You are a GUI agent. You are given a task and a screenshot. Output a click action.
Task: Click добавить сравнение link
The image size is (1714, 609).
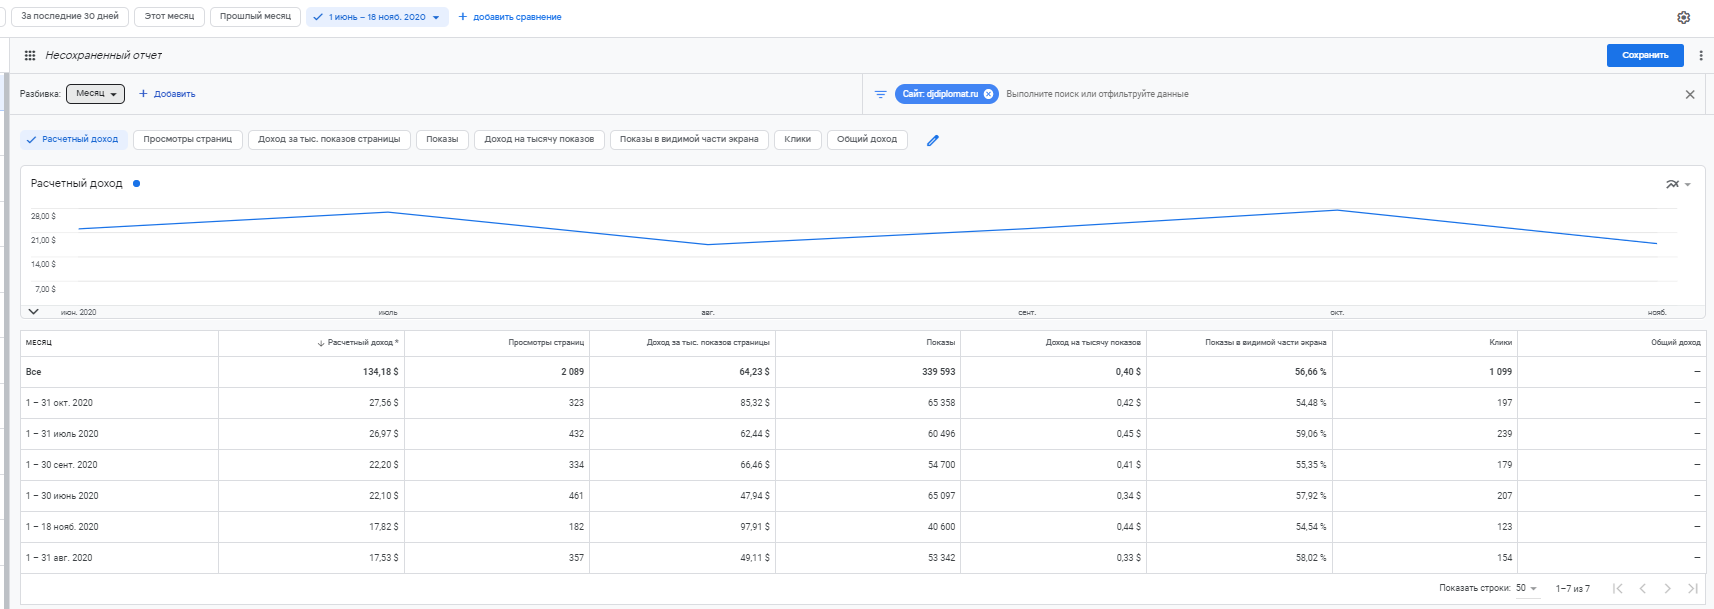pos(510,17)
